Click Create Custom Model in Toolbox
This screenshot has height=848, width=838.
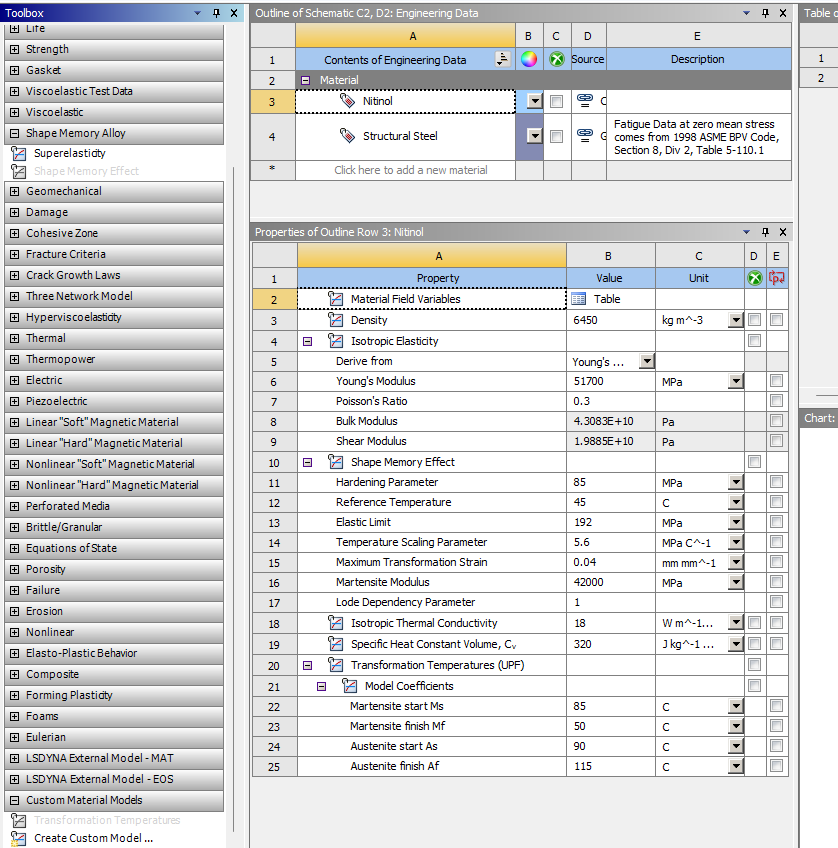pos(93,838)
